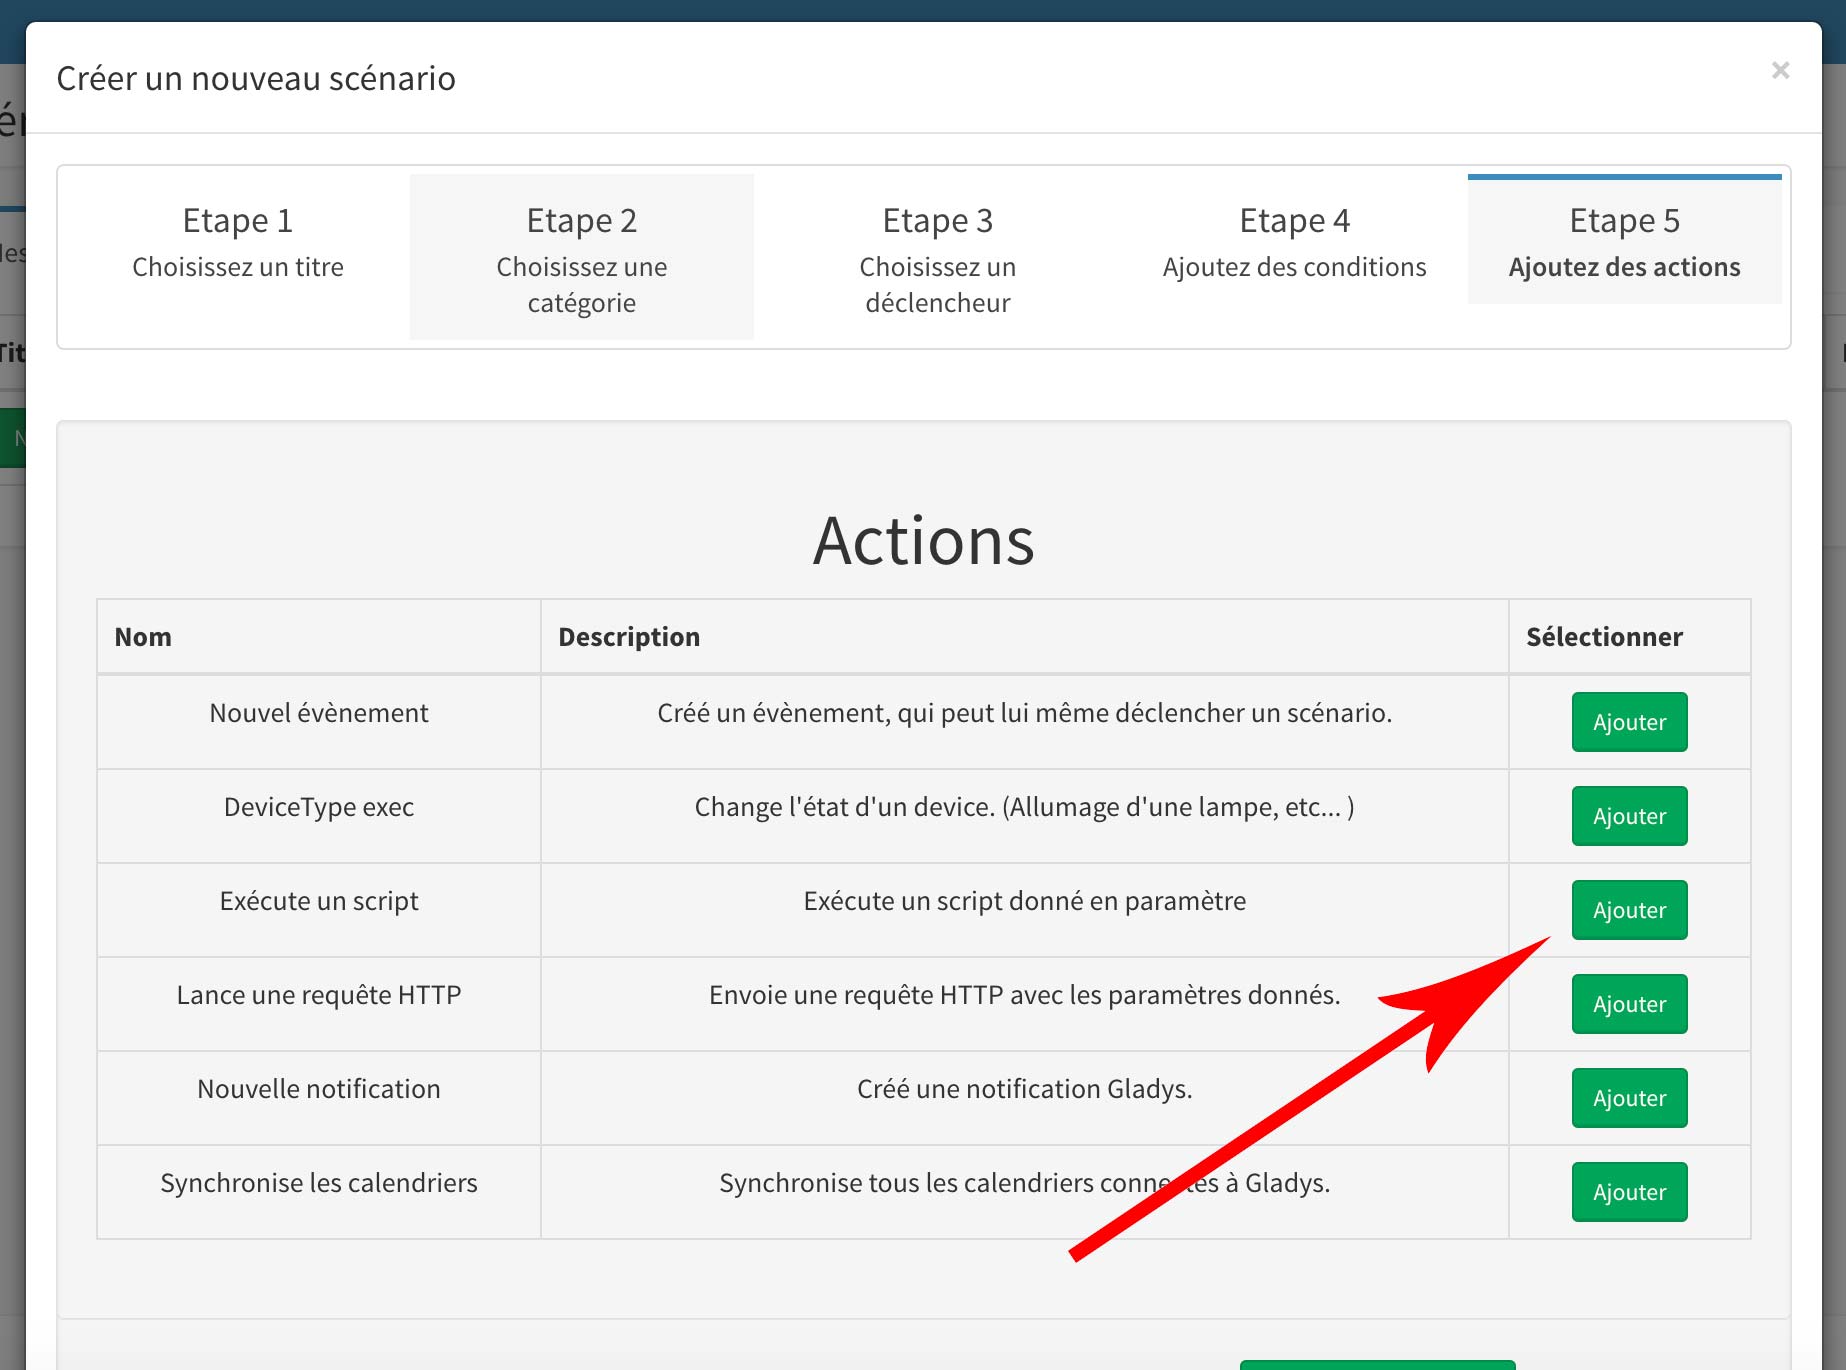Image resolution: width=1846 pixels, height=1370 pixels.
Task: Click the 'Créer un nouveau scénario' title
Action: tap(256, 78)
